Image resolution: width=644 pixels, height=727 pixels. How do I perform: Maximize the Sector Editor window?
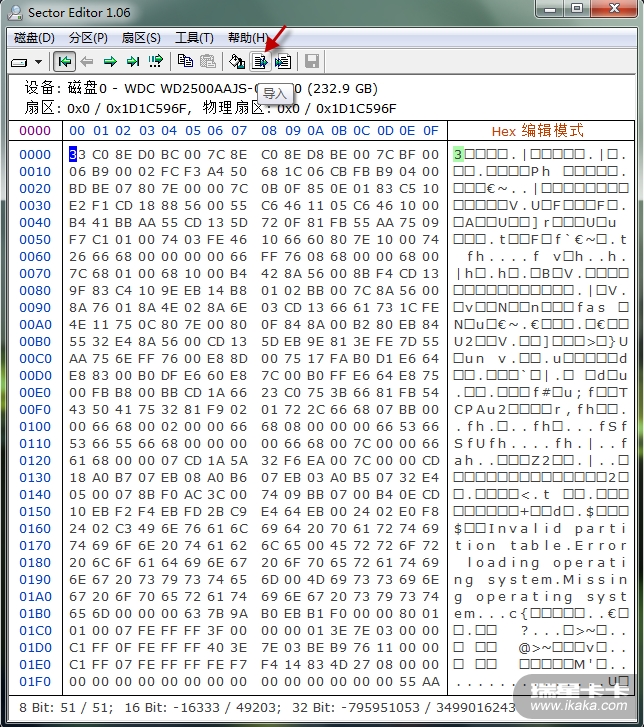pos(577,8)
